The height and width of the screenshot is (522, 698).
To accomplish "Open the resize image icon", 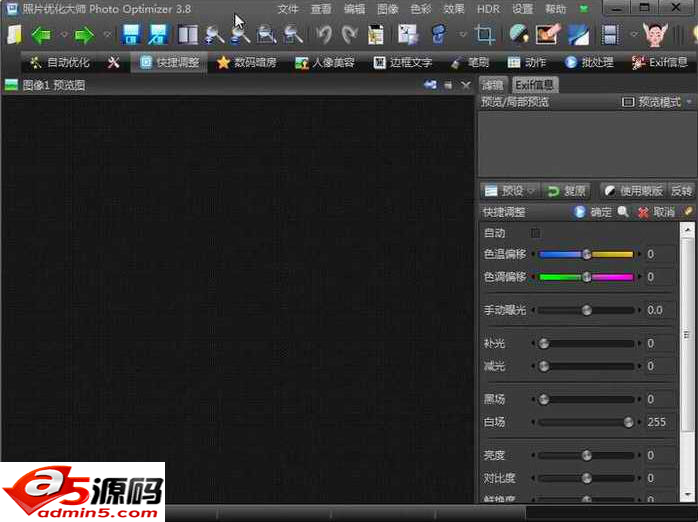I will tap(408, 35).
